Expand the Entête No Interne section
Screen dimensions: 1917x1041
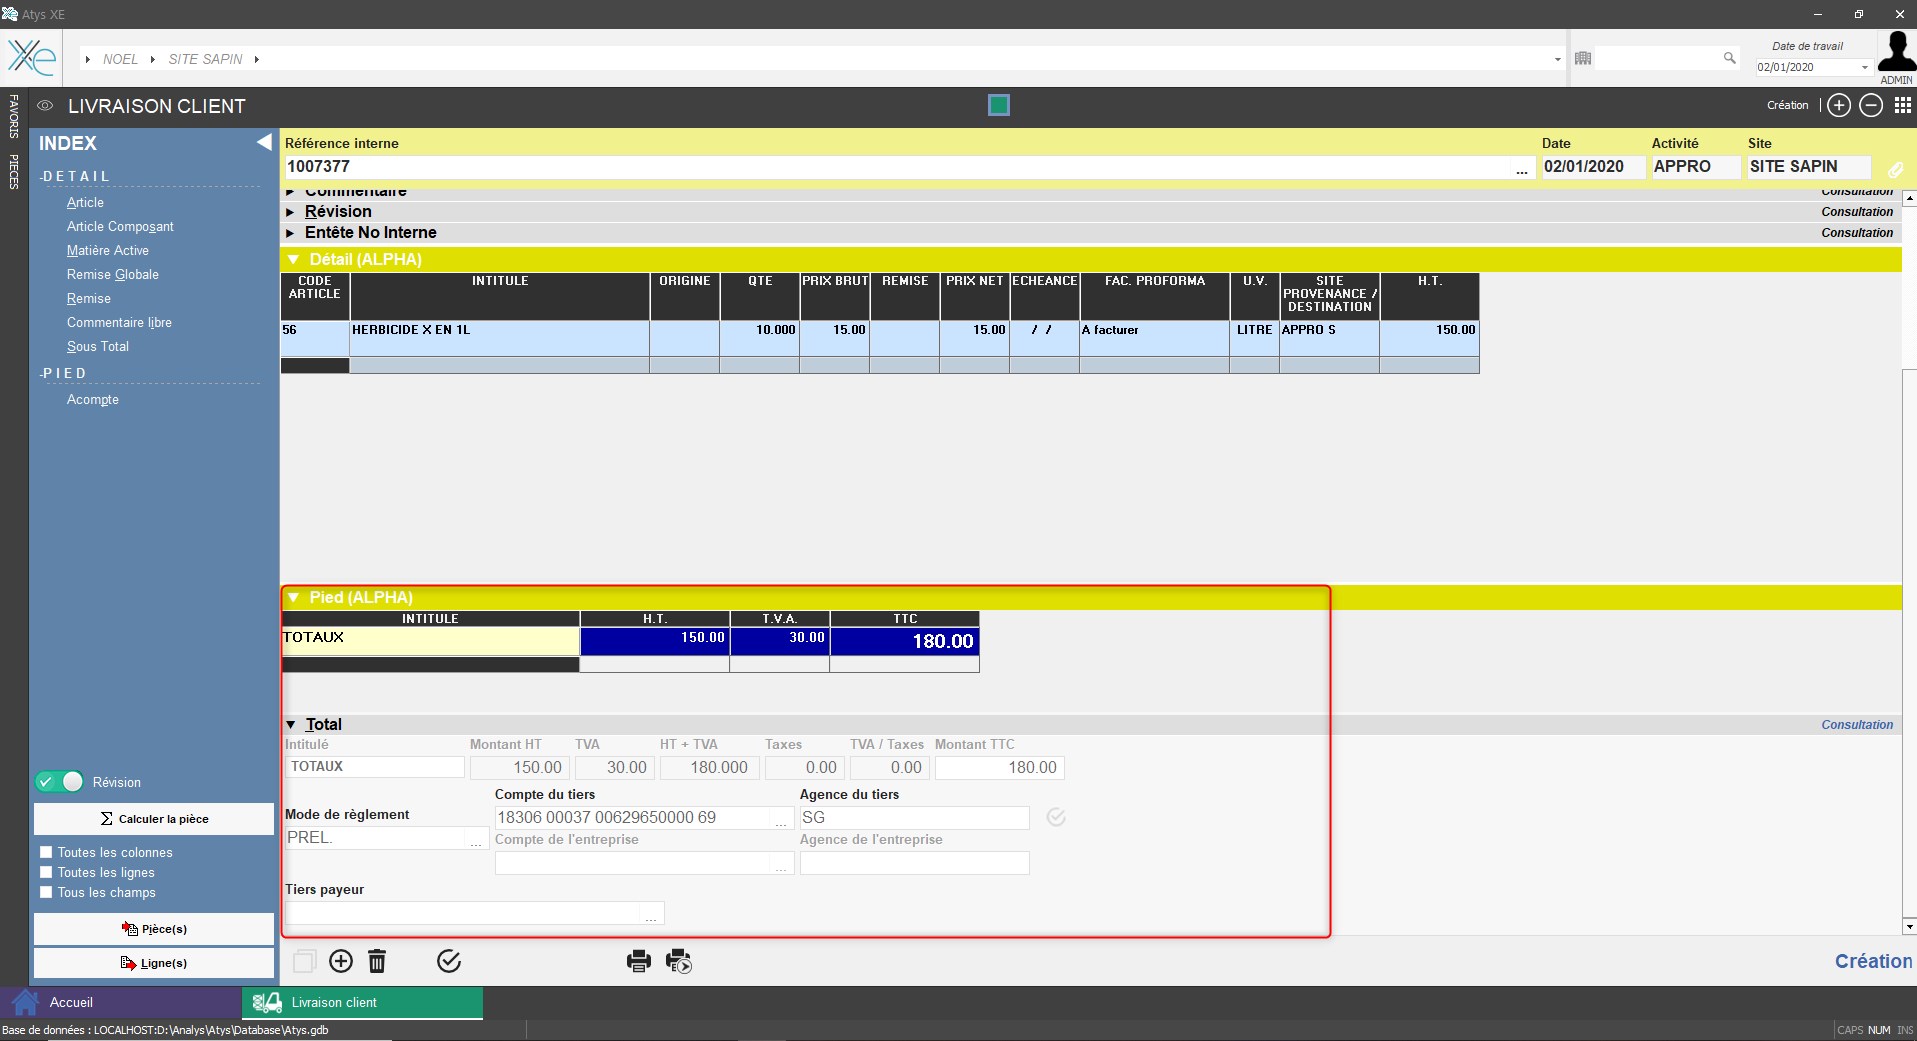click(x=291, y=233)
